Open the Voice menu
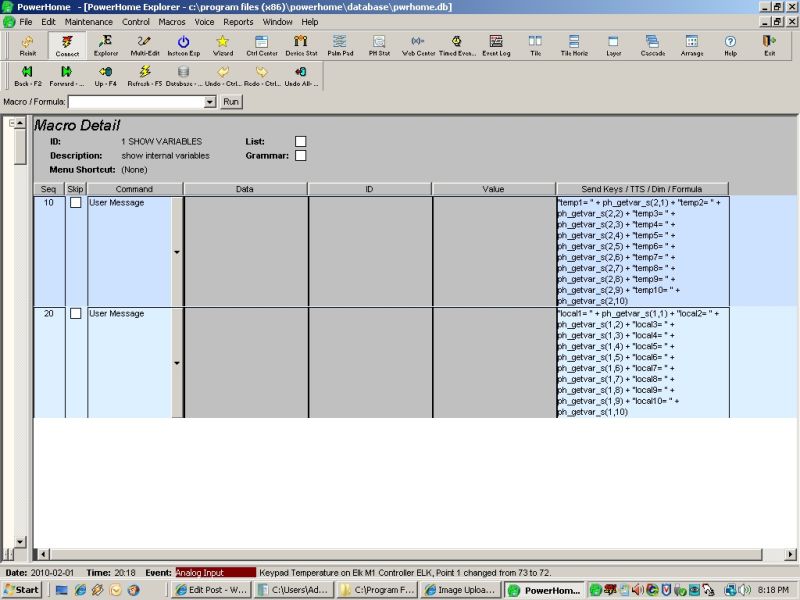 click(x=204, y=22)
